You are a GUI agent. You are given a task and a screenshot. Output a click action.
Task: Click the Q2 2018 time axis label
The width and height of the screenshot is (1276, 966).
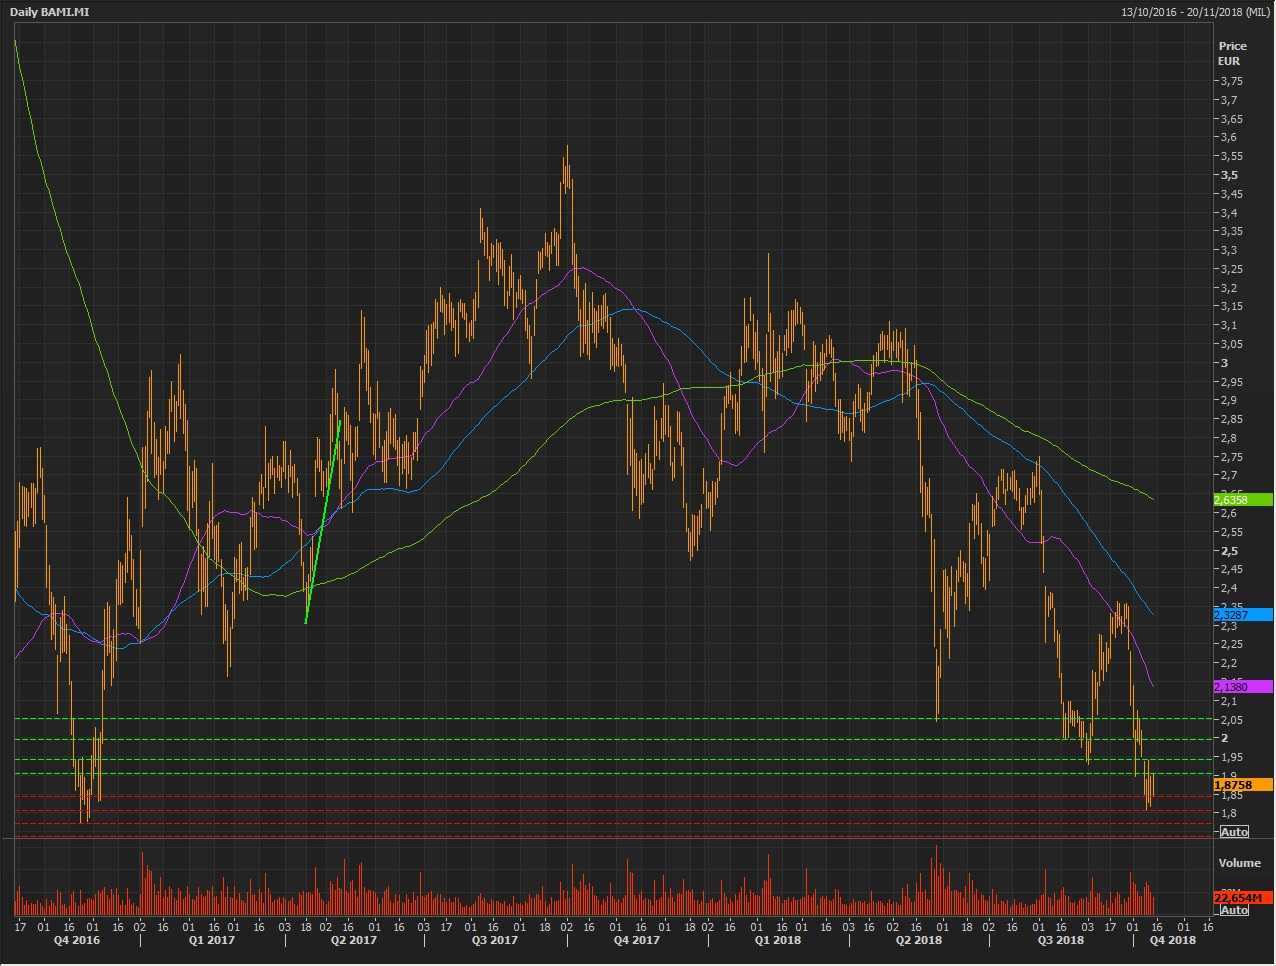918,940
